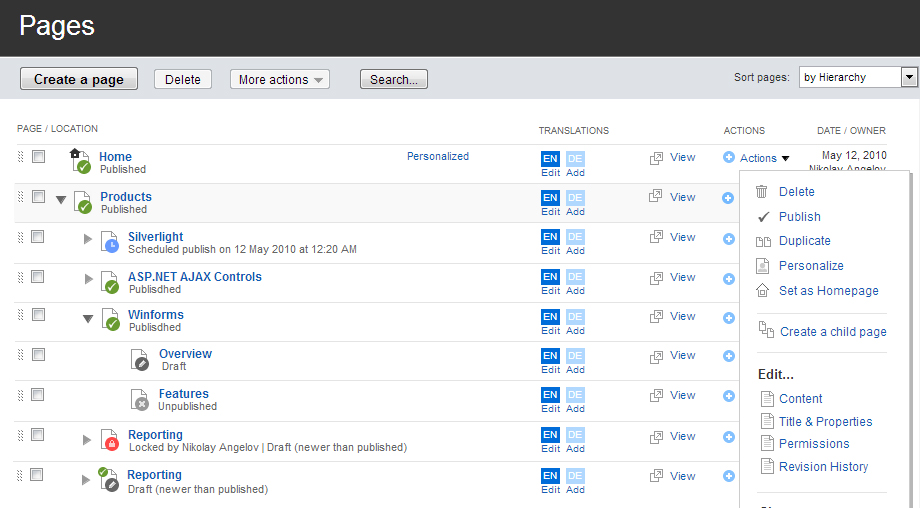Click the Home page status icon
The width and height of the screenshot is (920, 508).
tap(80, 161)
